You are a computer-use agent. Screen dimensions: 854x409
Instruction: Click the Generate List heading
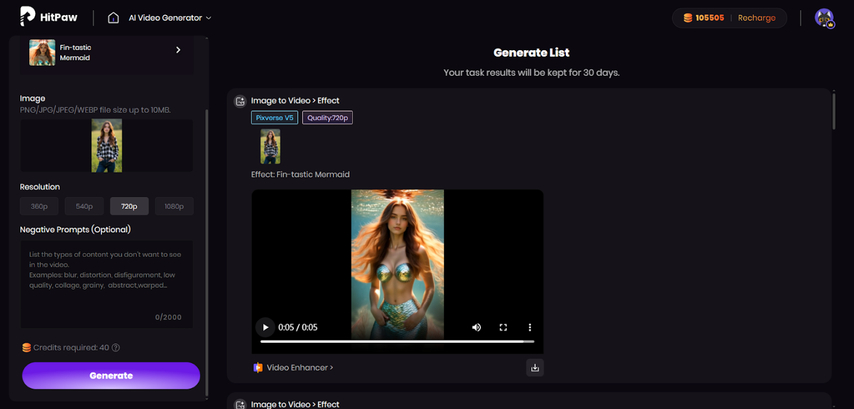click(532, 53)
